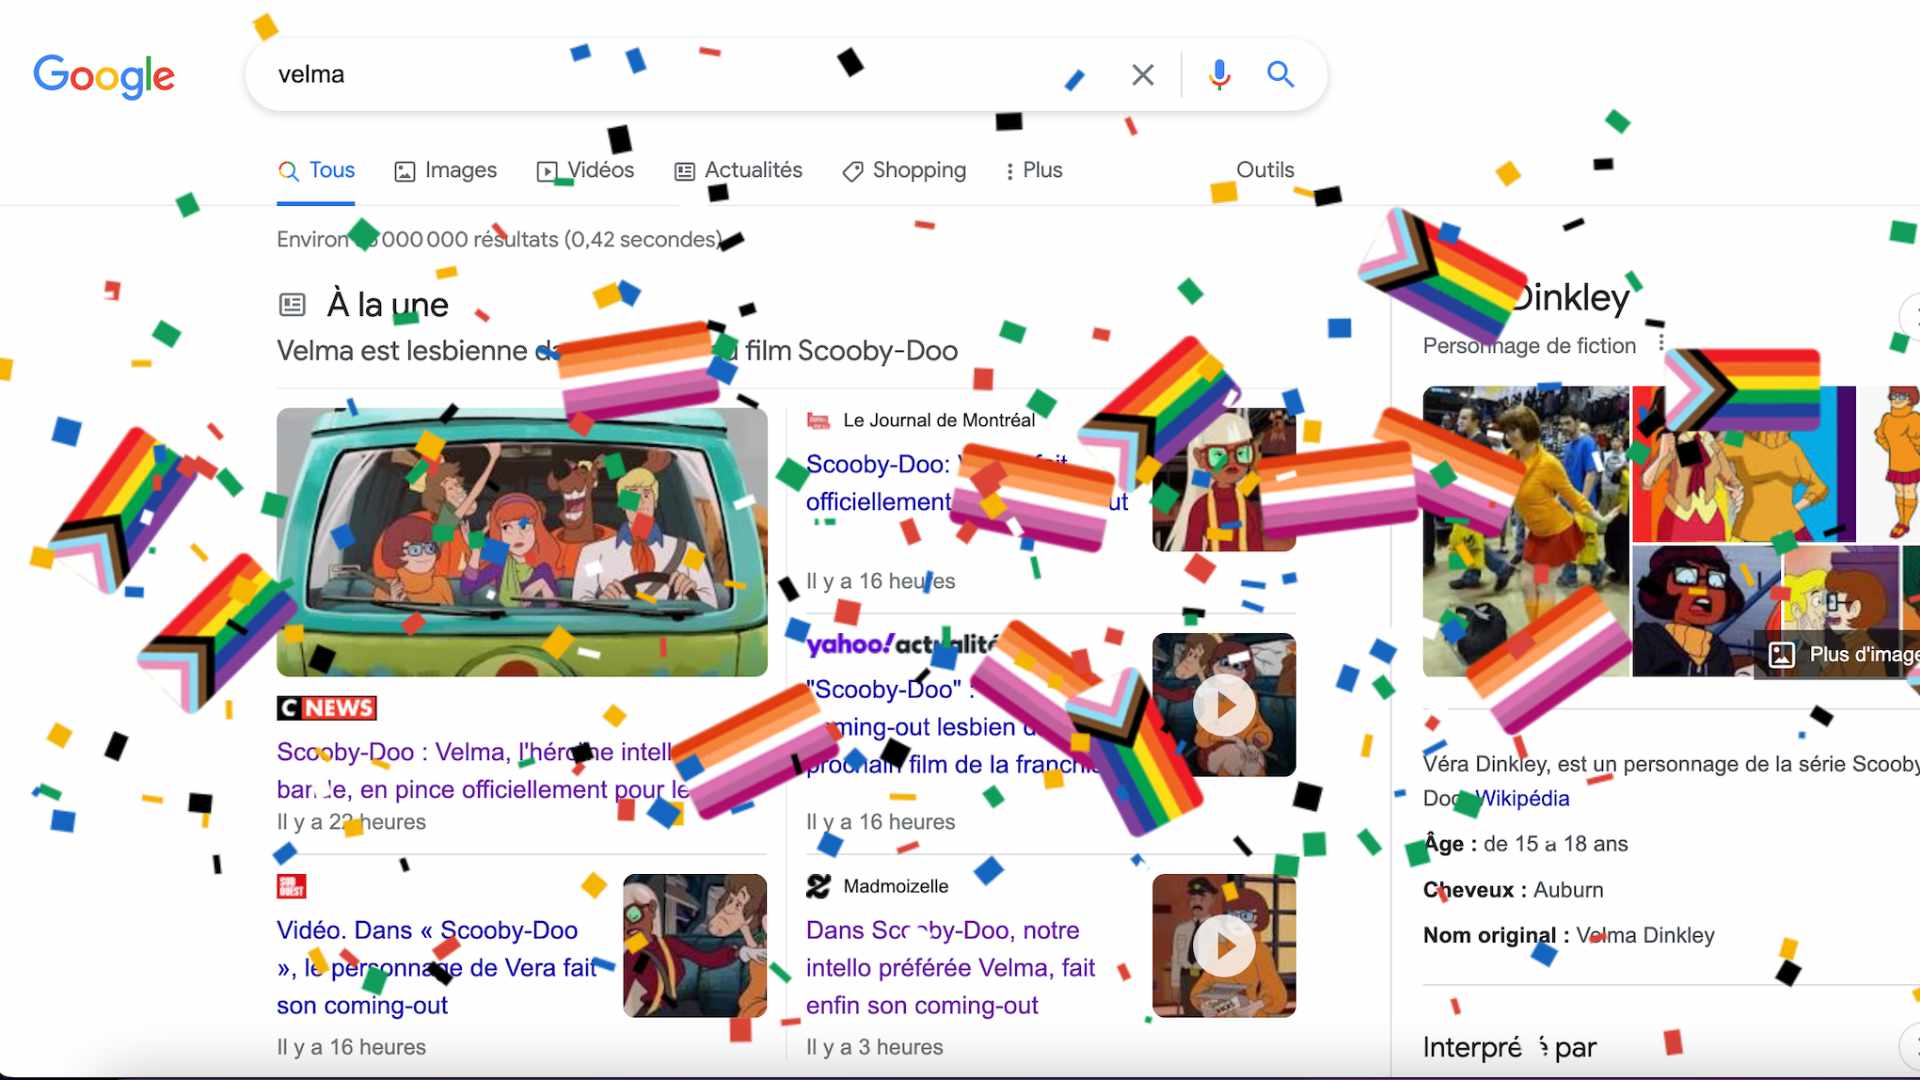Go to Google homepage via the logo
The image size is (1920, 1080).
104,76
